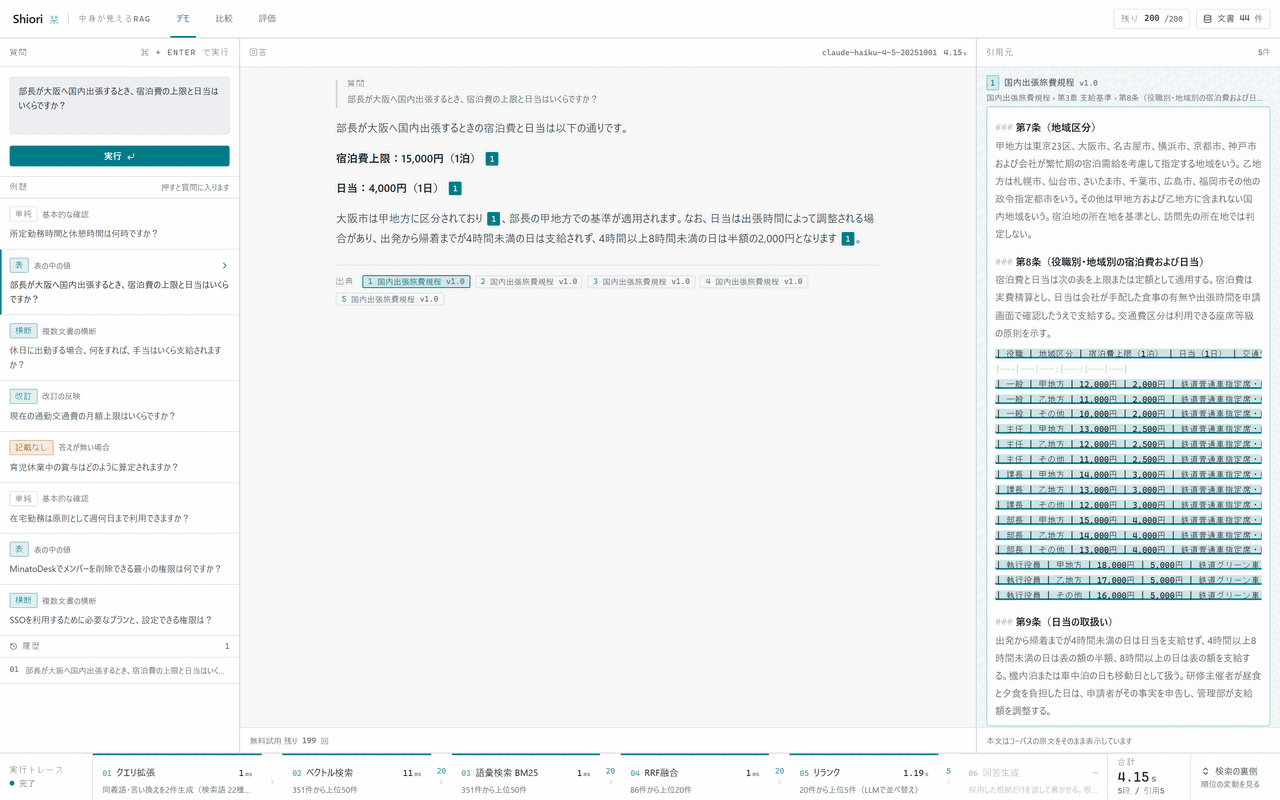Click citation badge after 2,000円となります
Image resolution: width=1280 pixels, height=800 pixels.
(848, 239)
